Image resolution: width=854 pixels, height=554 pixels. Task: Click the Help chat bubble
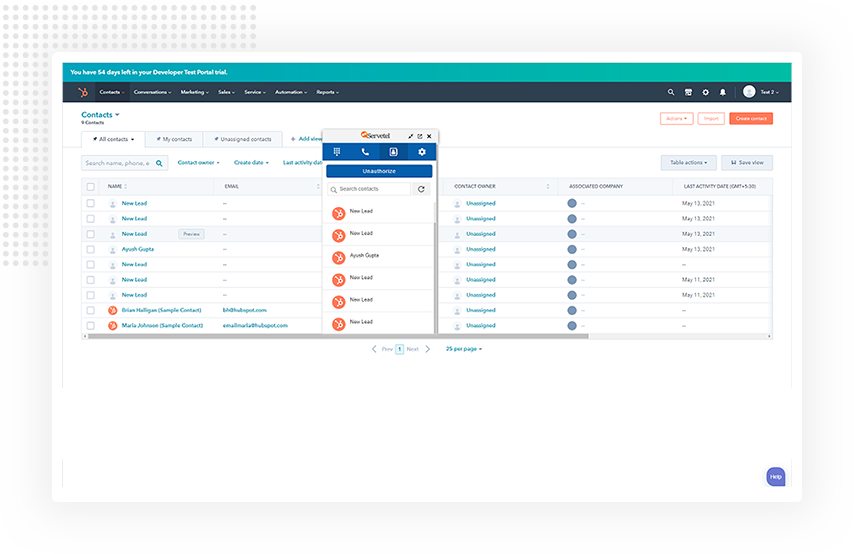click(x=776, y=477)
